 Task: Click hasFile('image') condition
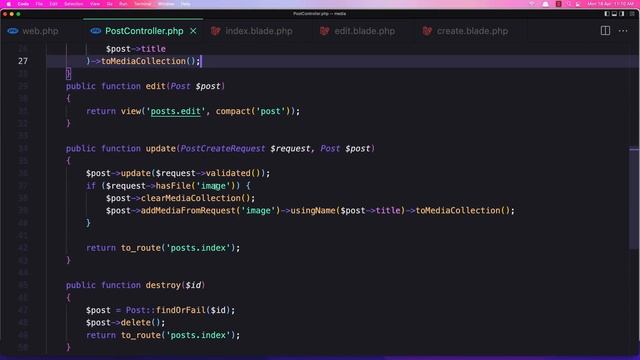[196, 186]
